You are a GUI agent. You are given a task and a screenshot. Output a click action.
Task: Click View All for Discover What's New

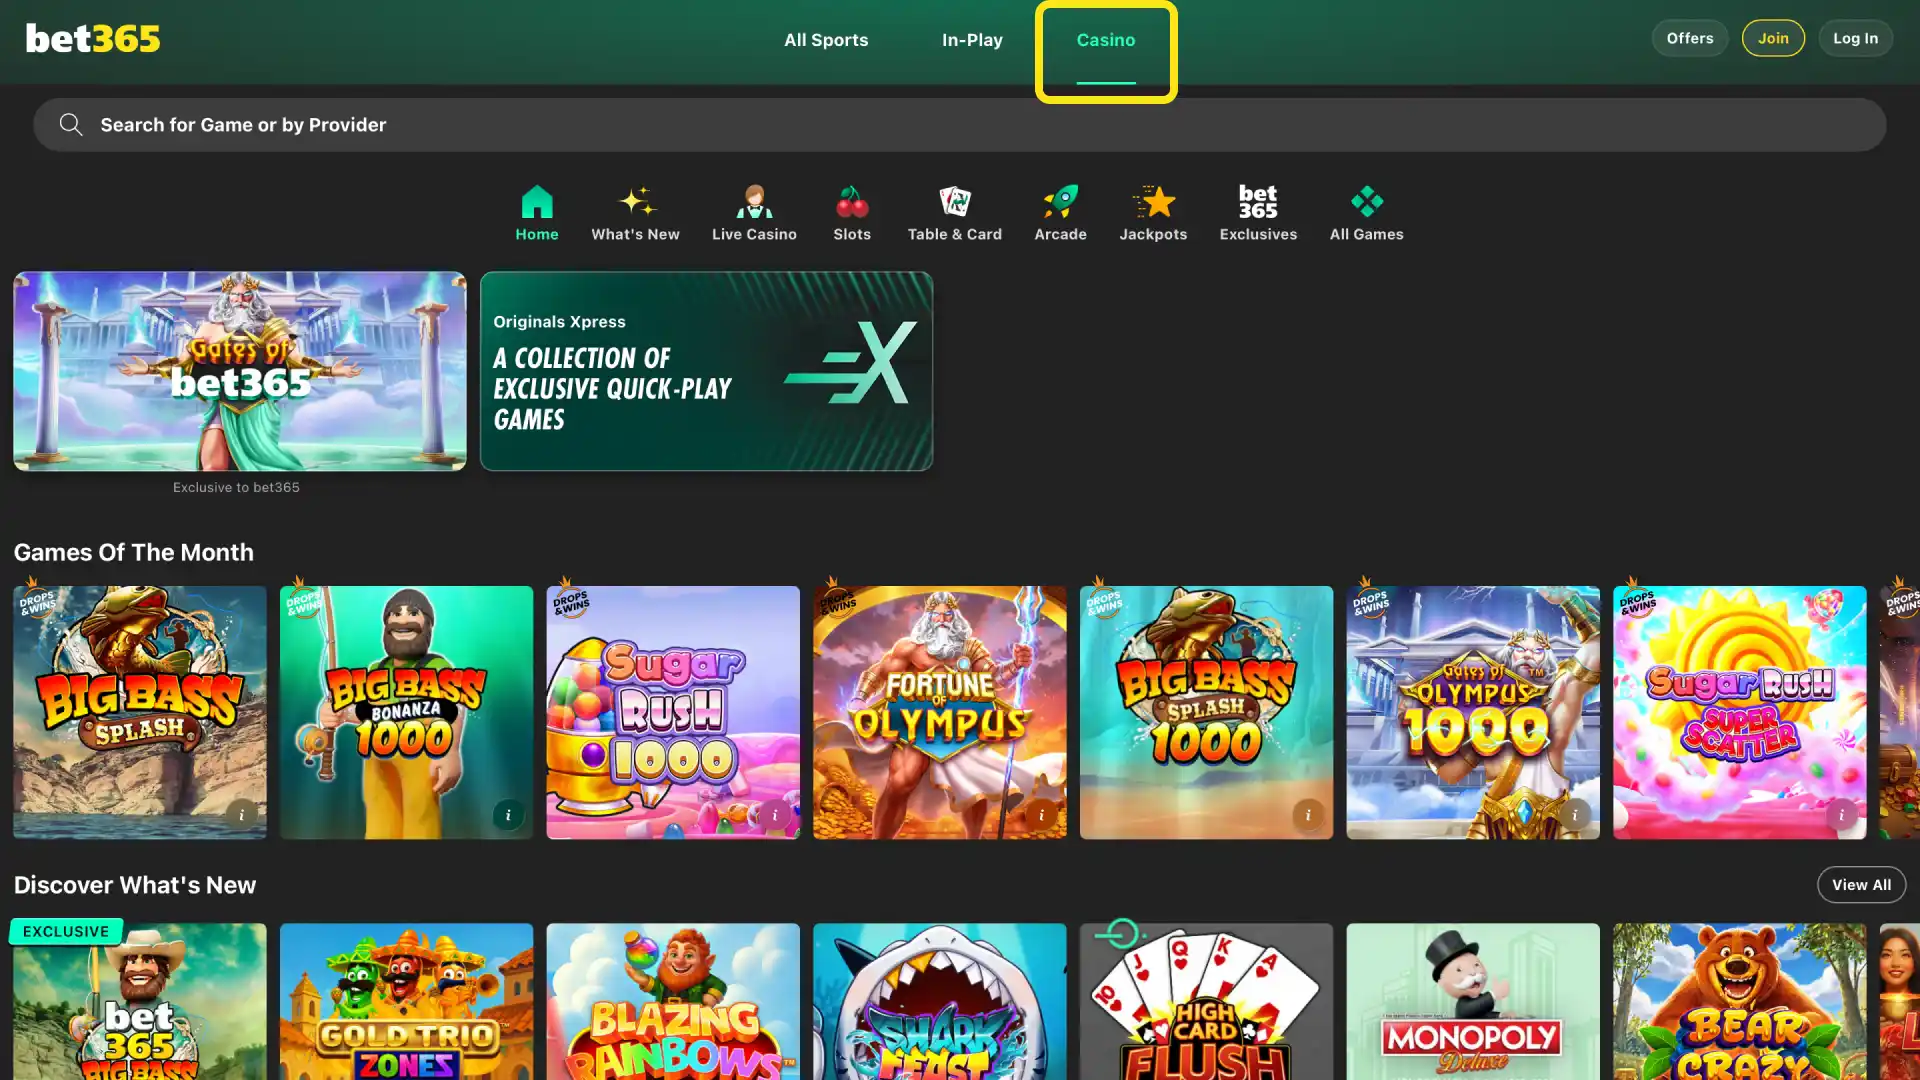coord(1861,885)
